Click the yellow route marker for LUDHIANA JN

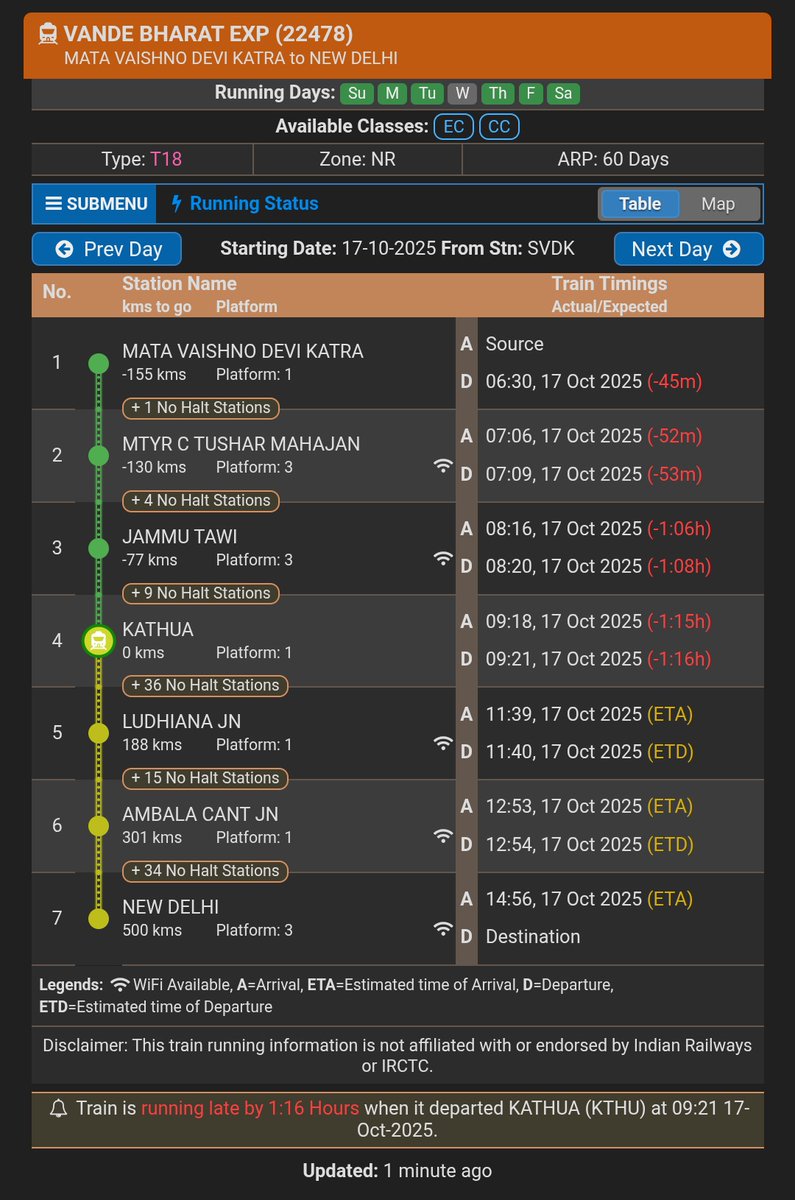pyautogui.click(x=98, y=734)
